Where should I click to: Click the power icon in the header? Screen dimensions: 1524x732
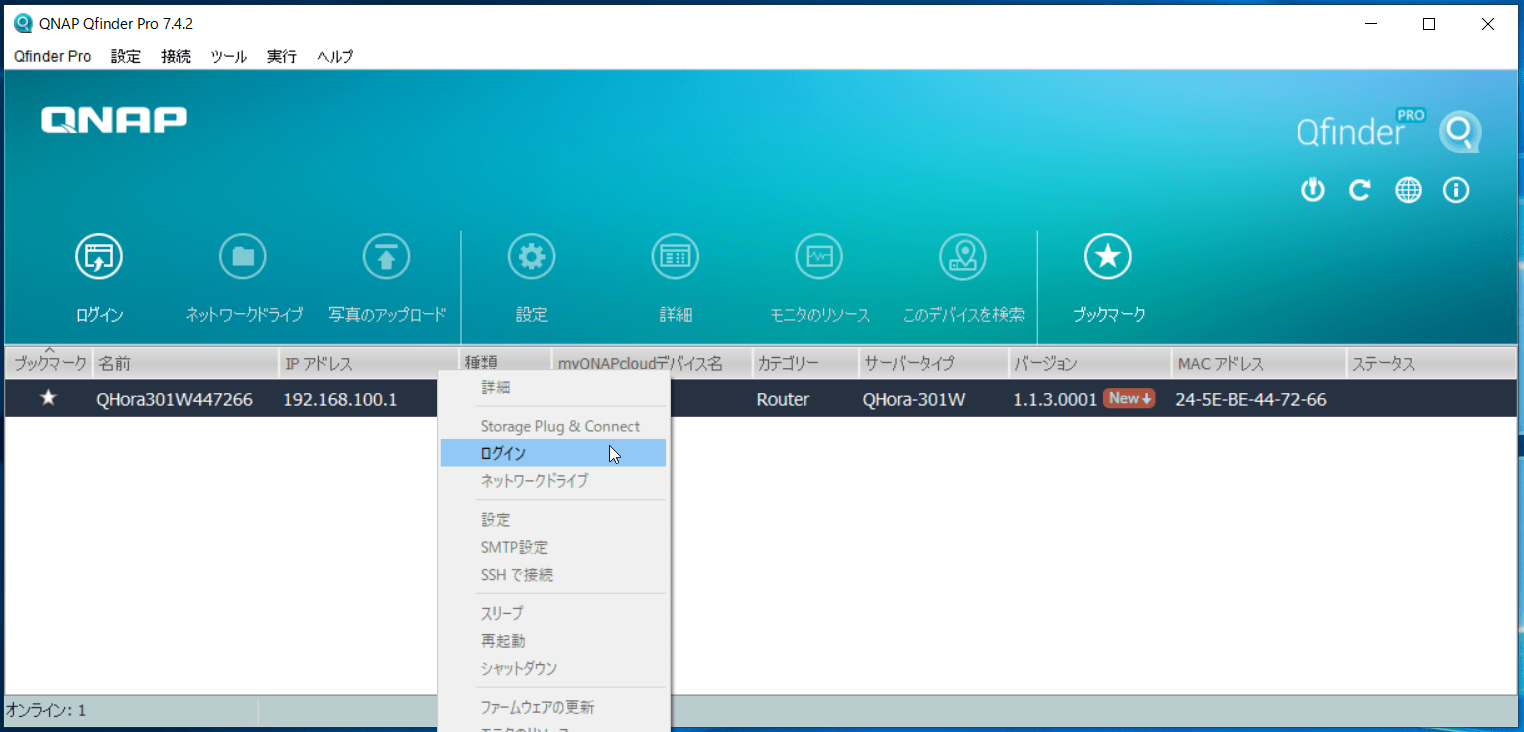[1312, 190]
